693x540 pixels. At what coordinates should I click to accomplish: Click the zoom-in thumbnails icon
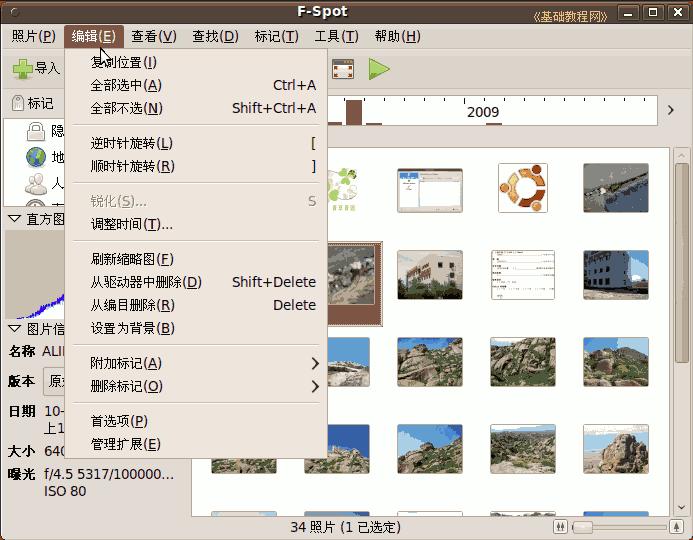[x=676, y=527]
